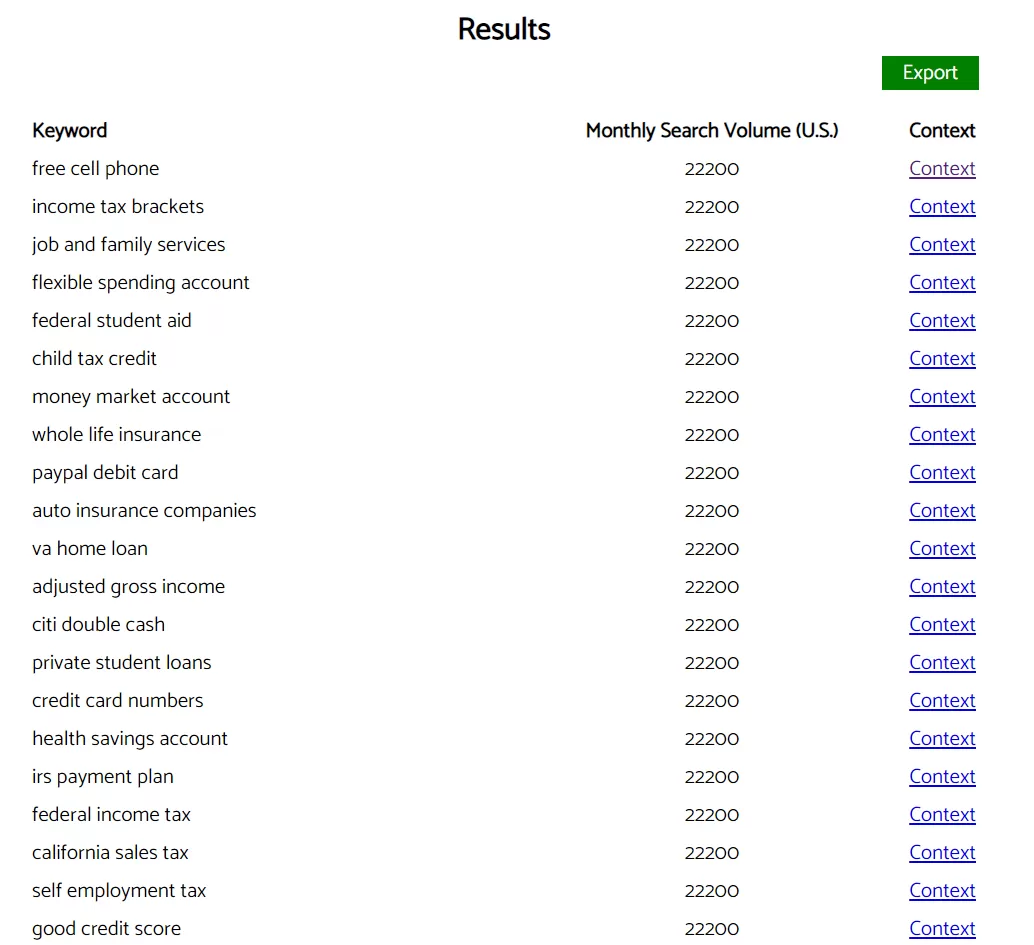
Task: Open Context link for adjusted gross income
Action: [942, 587]
